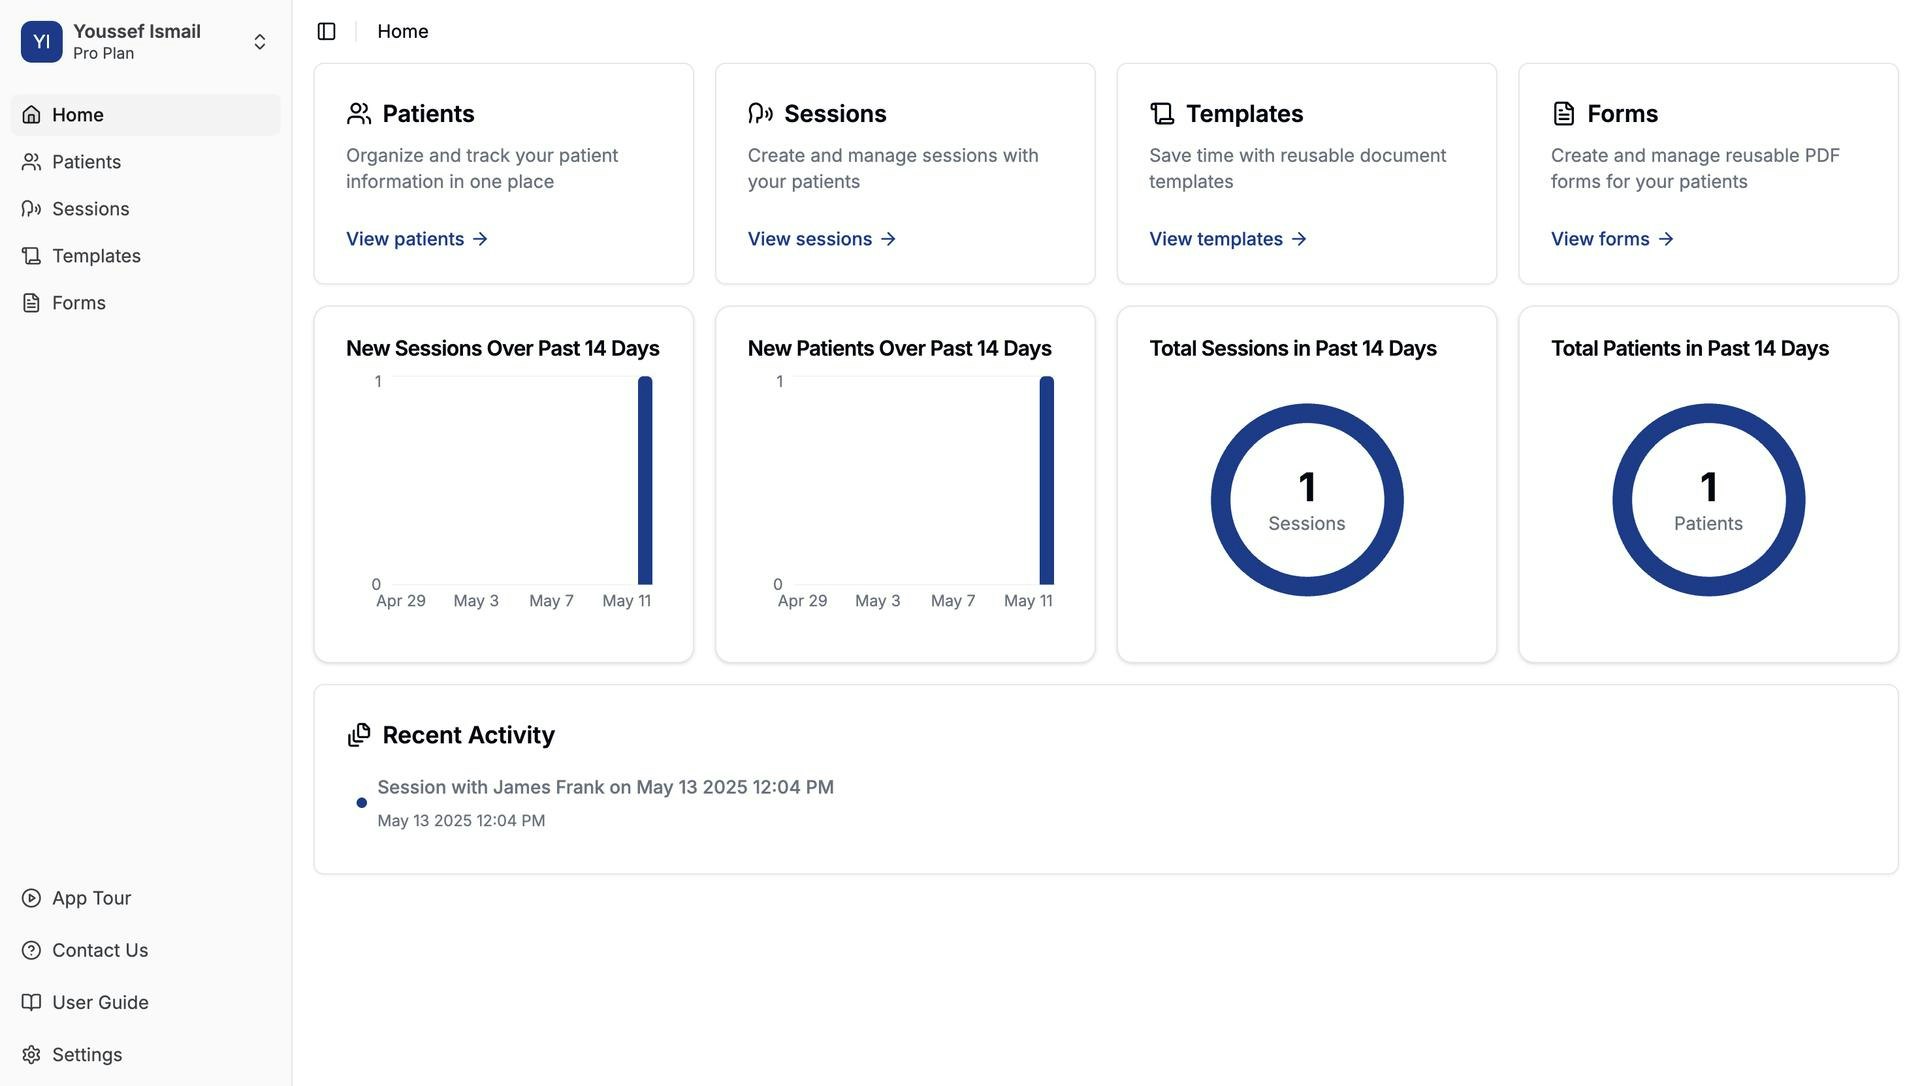1920x1086 pixels.
Task: Expand the Youssef Ismail account switcher
Action: pos(259,42)
